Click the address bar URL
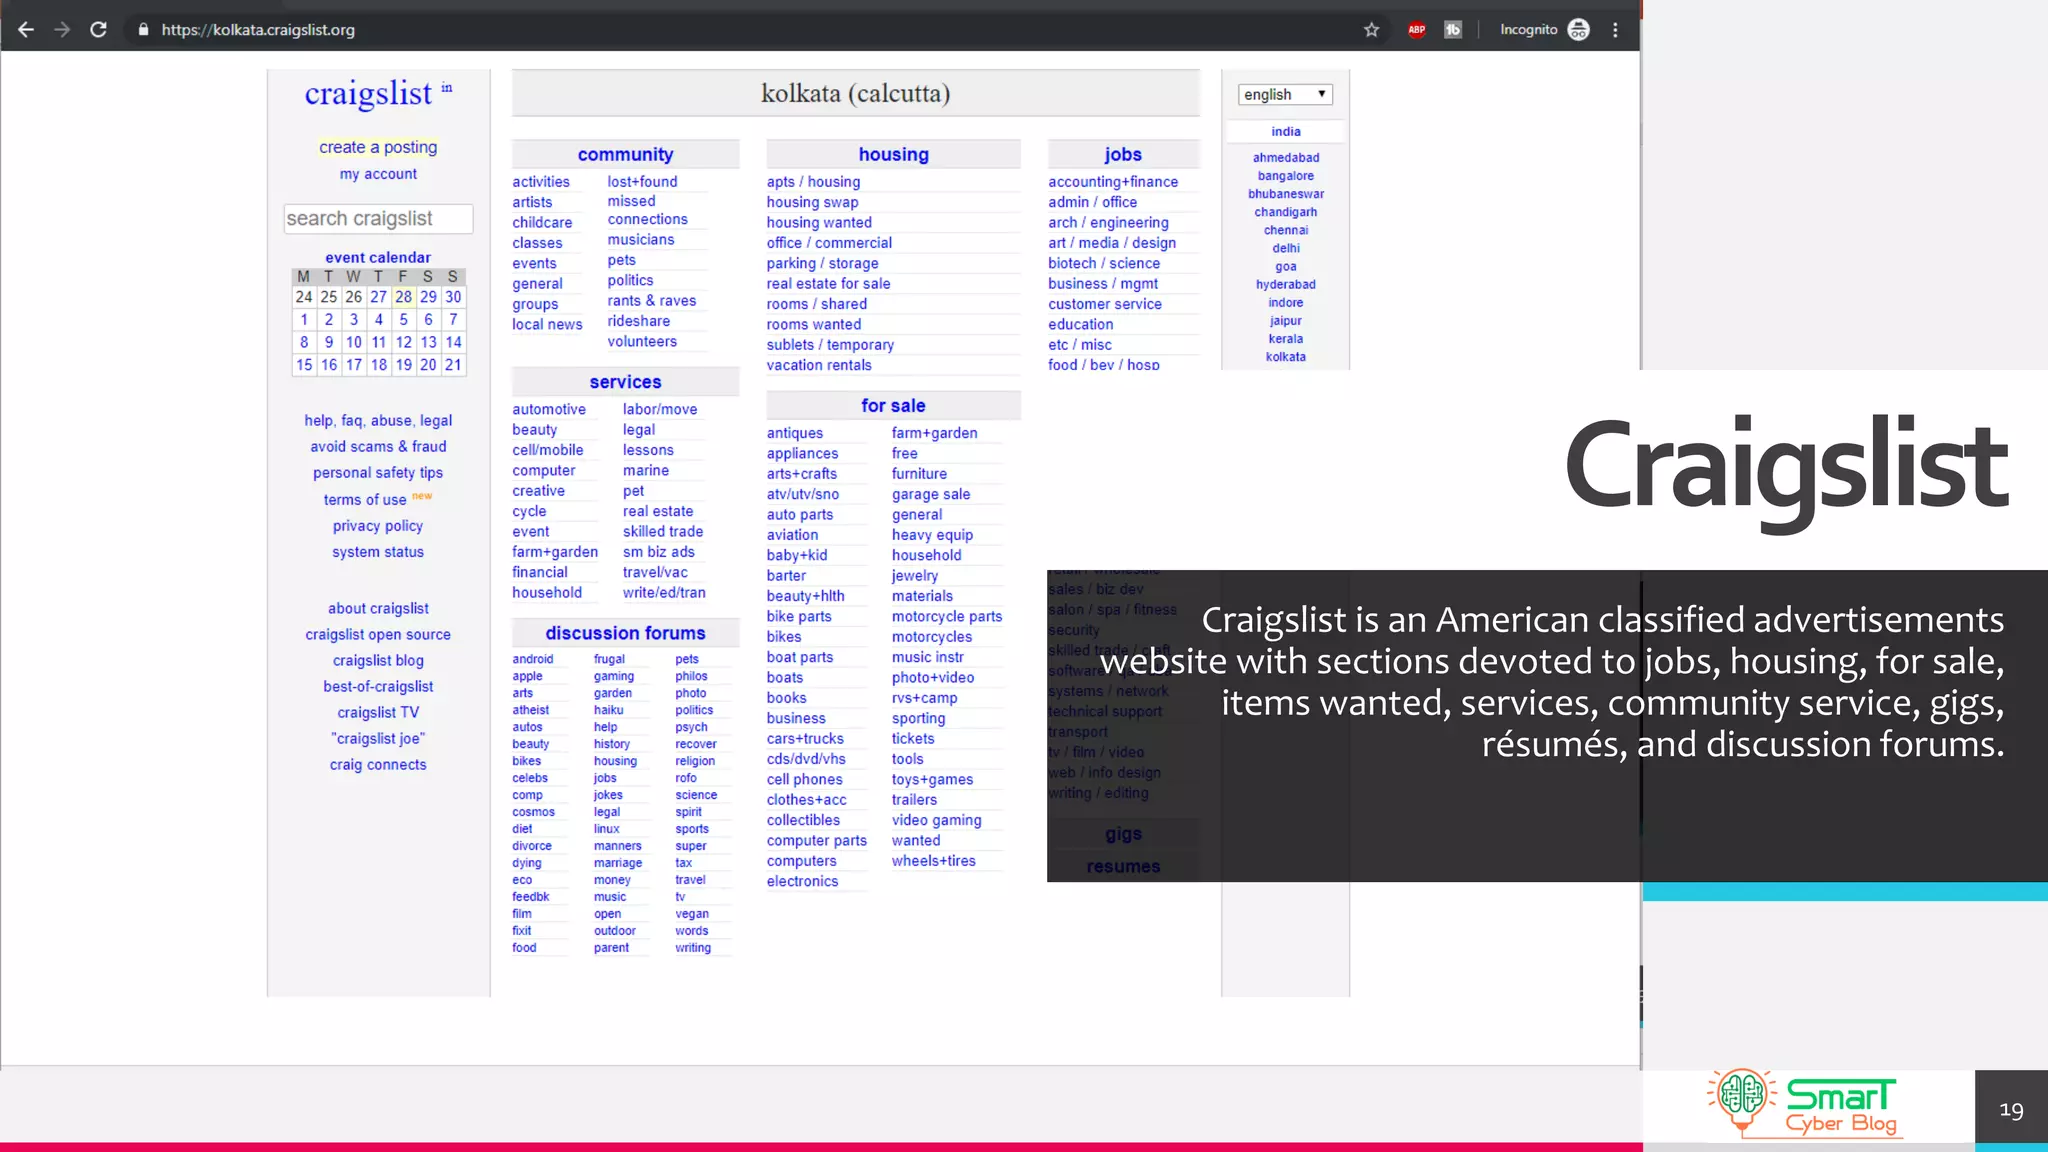 click(x=258, y=30)
